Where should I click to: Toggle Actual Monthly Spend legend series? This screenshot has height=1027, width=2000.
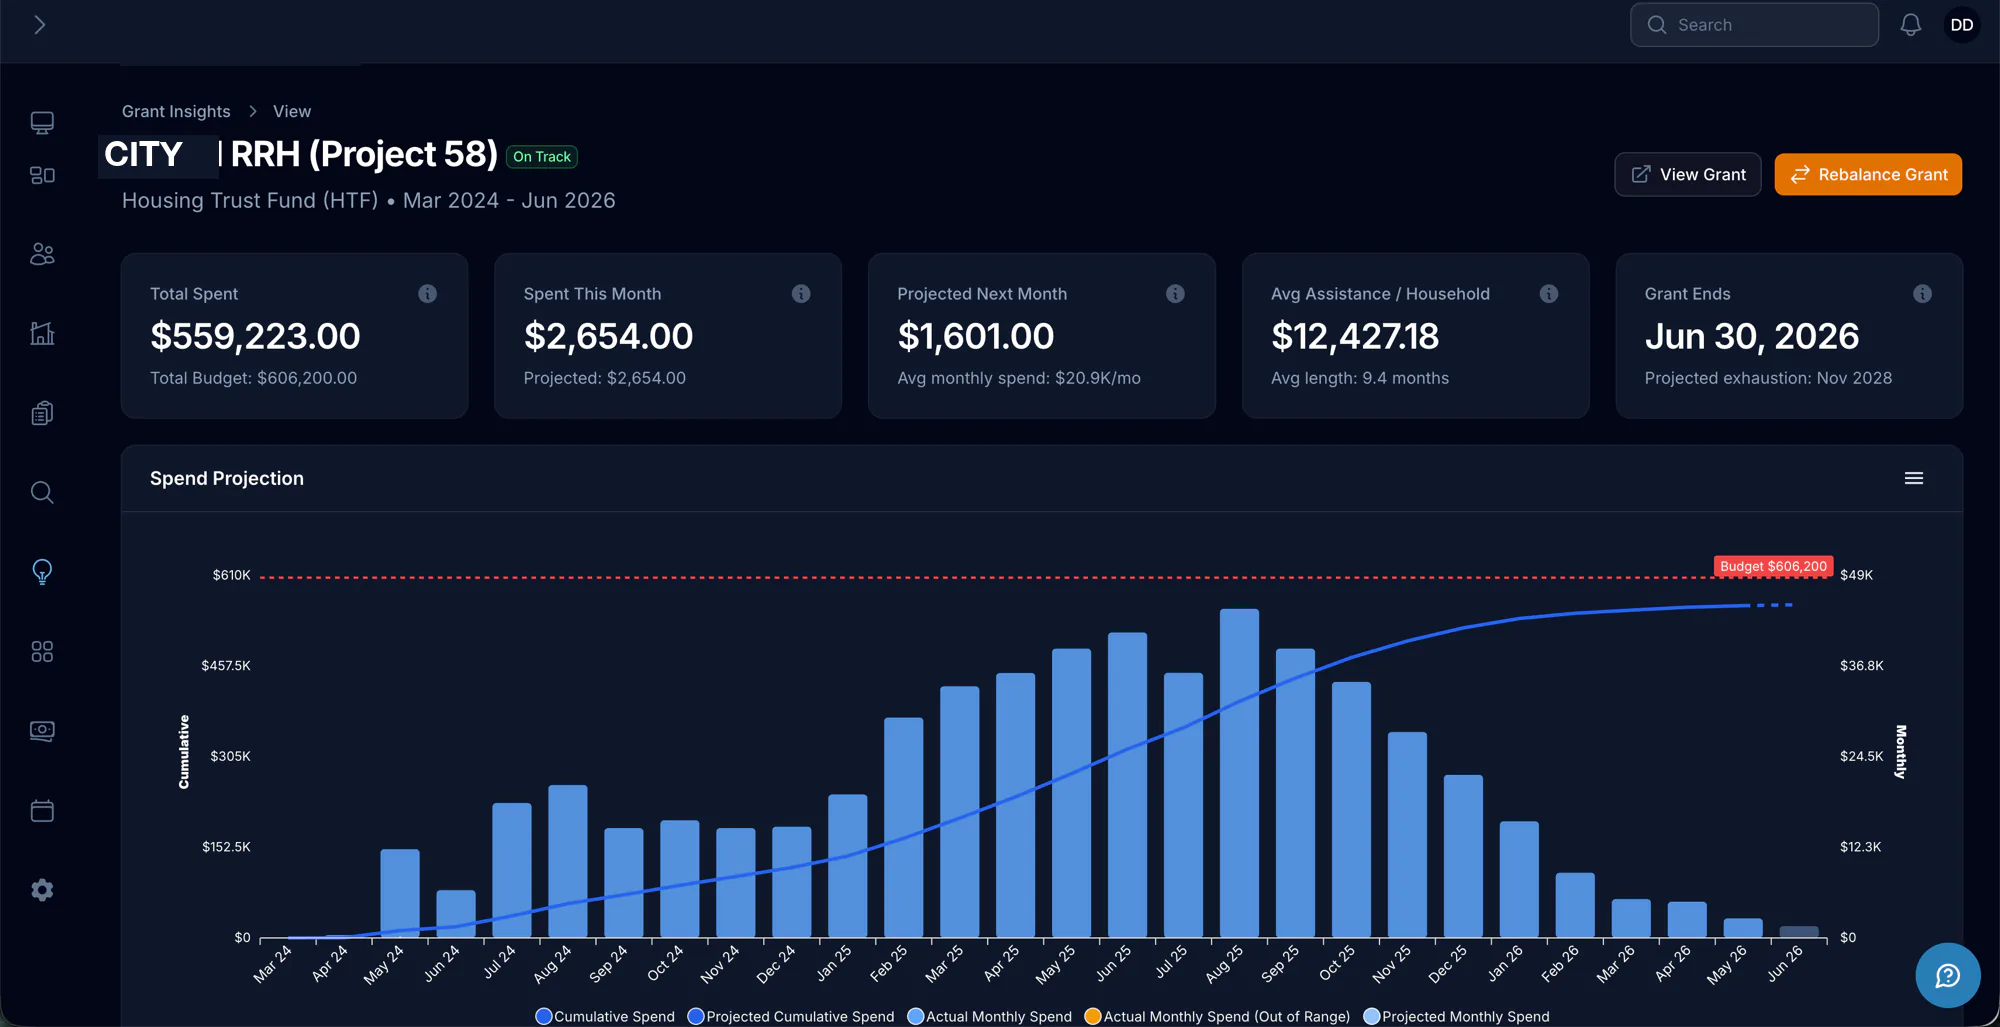[990, 1016]
